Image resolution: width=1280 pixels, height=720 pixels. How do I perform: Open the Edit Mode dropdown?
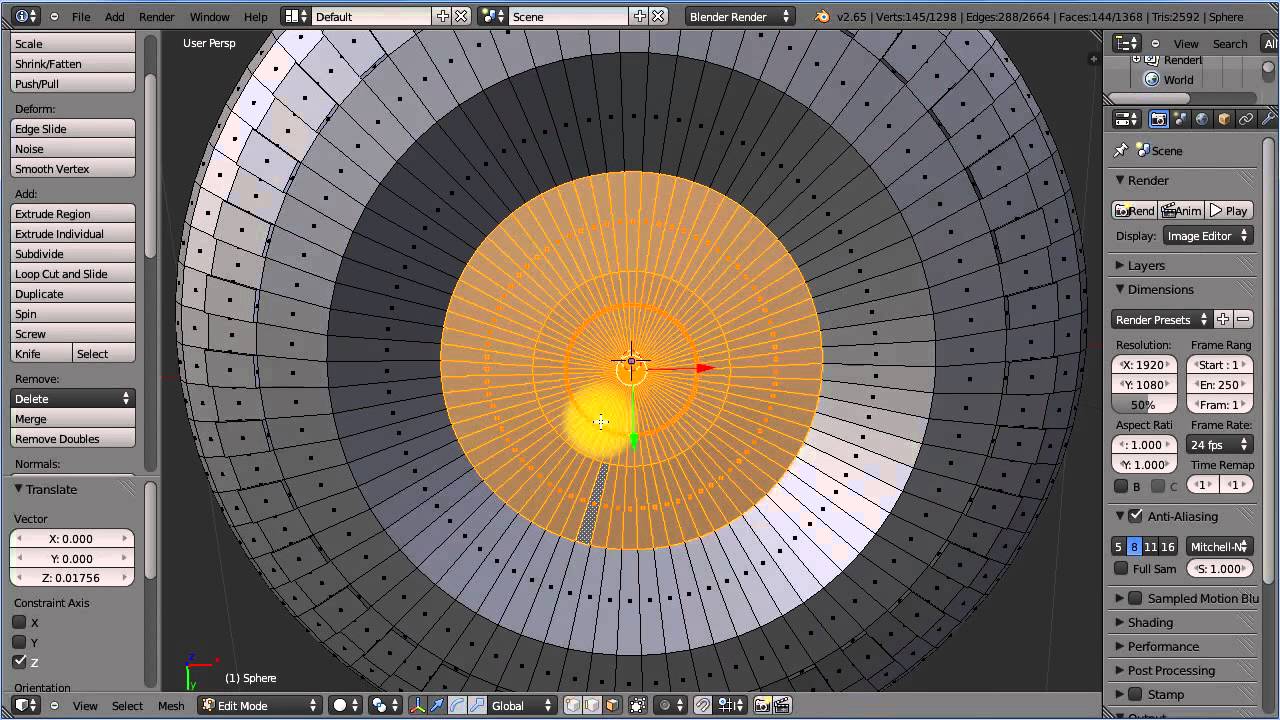click(x=259, y=705)
